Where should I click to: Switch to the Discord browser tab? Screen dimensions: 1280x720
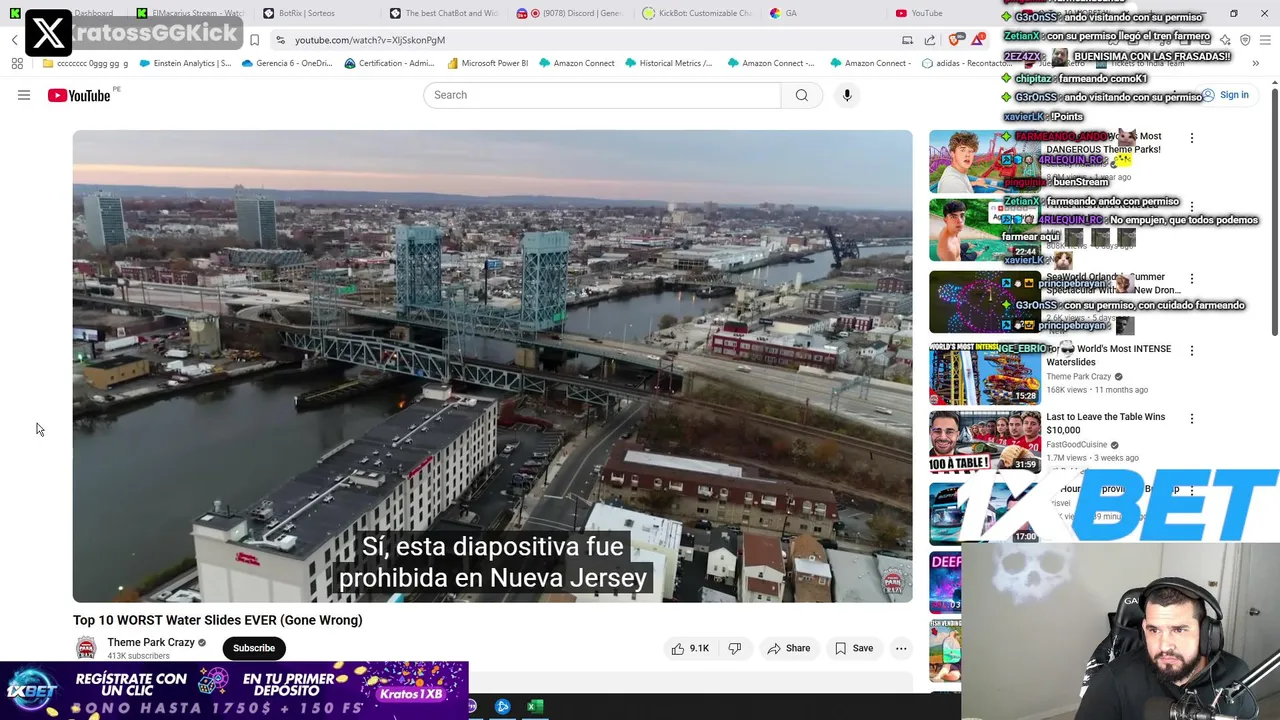click(570, 13)
